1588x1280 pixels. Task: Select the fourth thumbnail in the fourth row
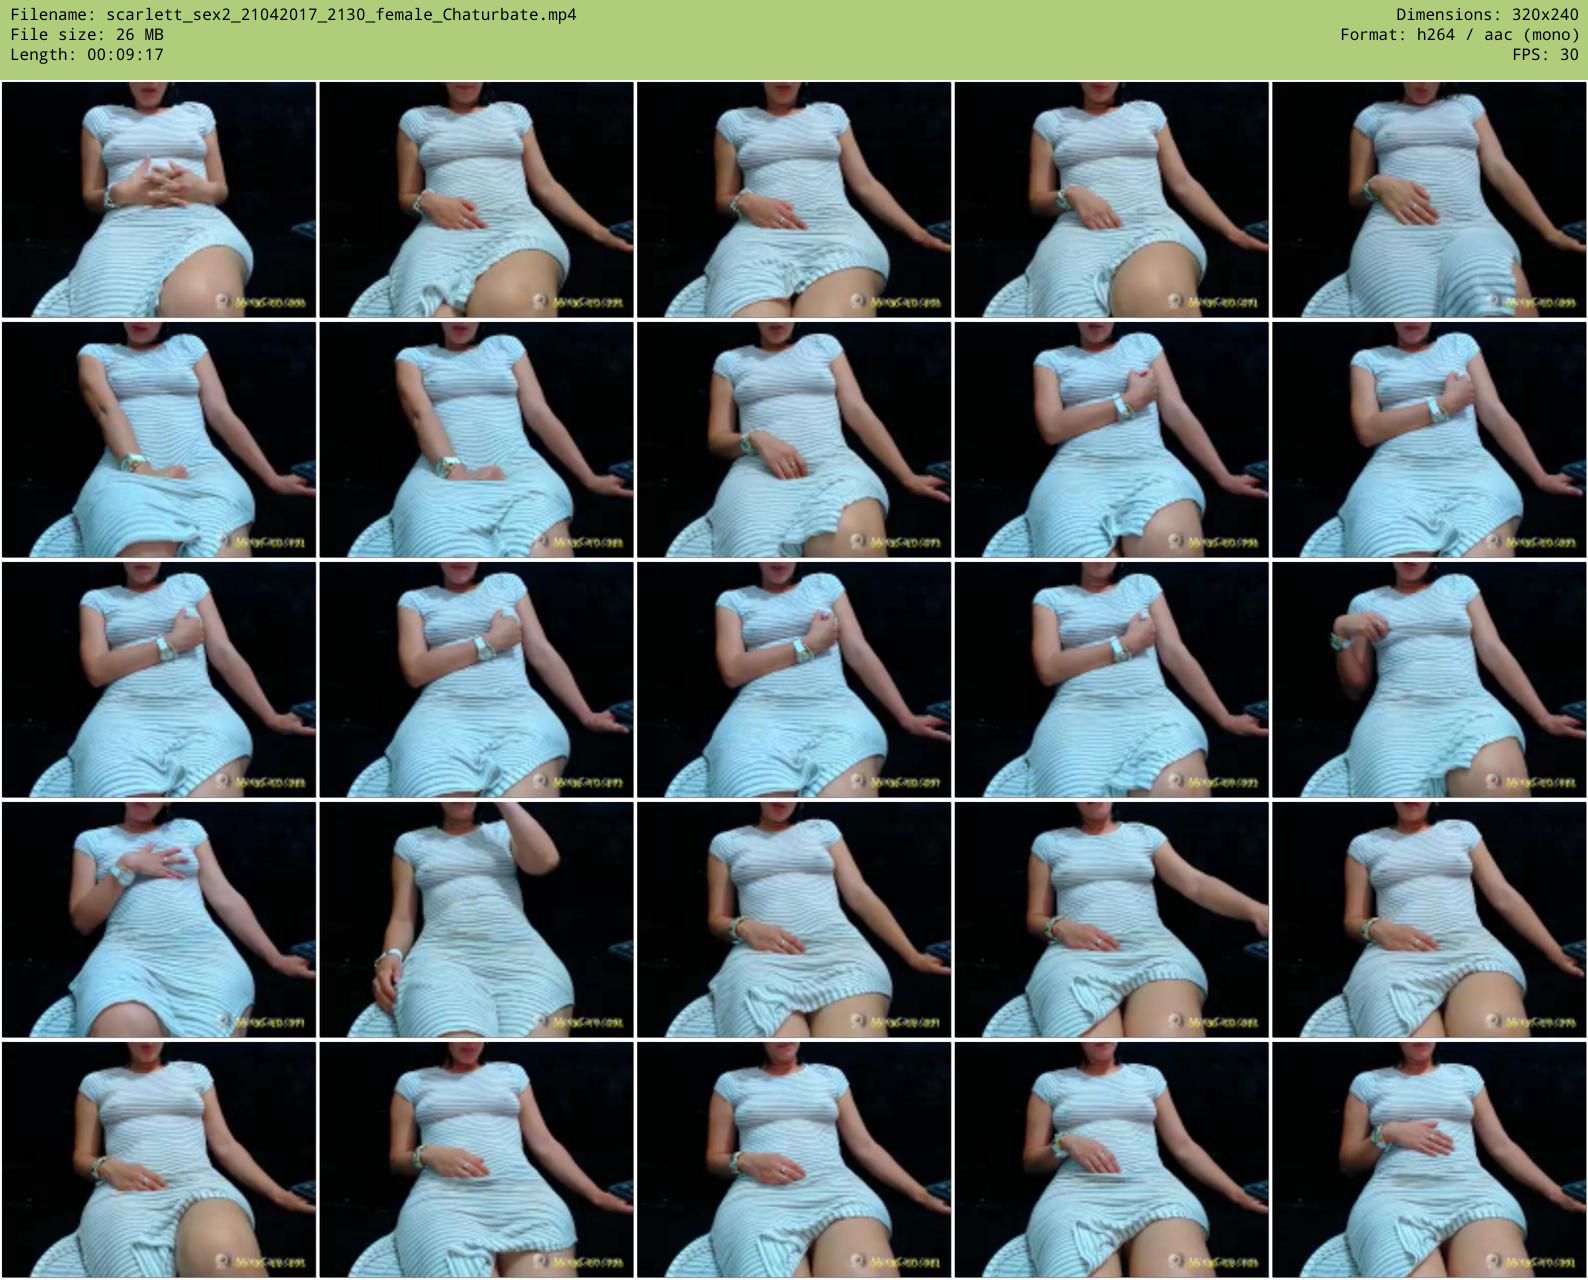[x=1111, y=920]
